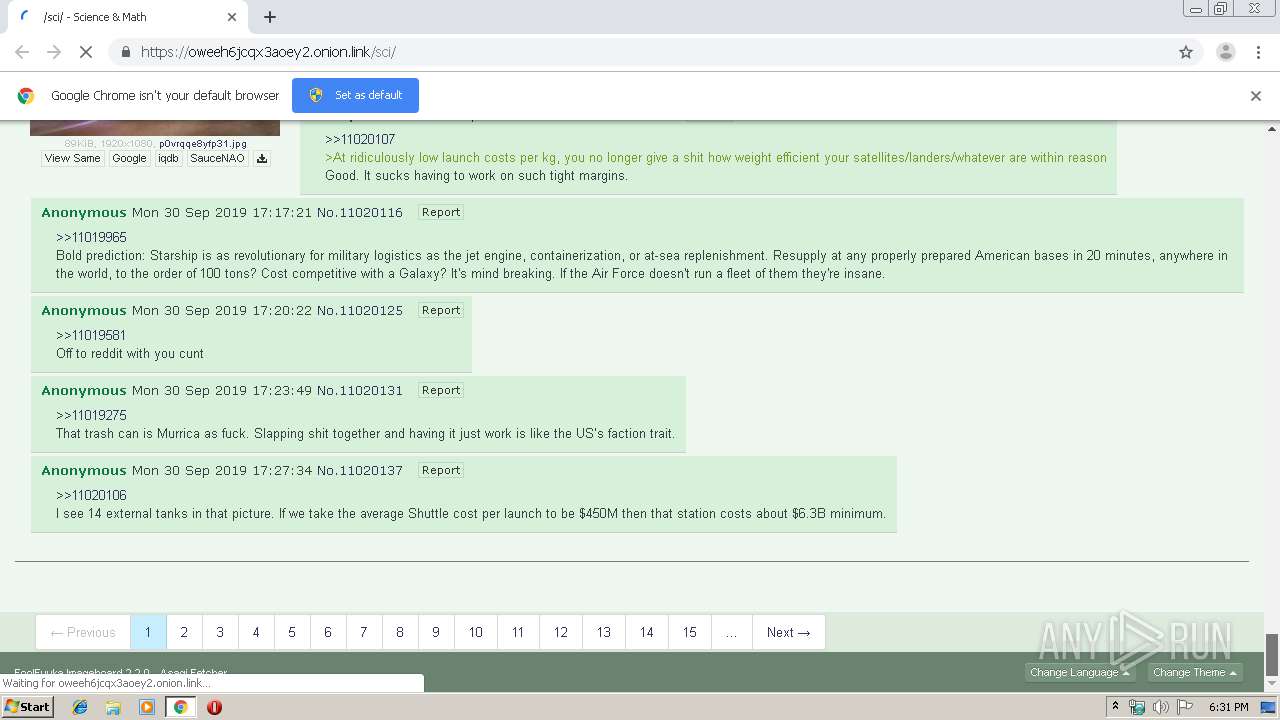Go to pagination page 4
The height and width of the screenshot is (720, 1280).
coord(256,632)
